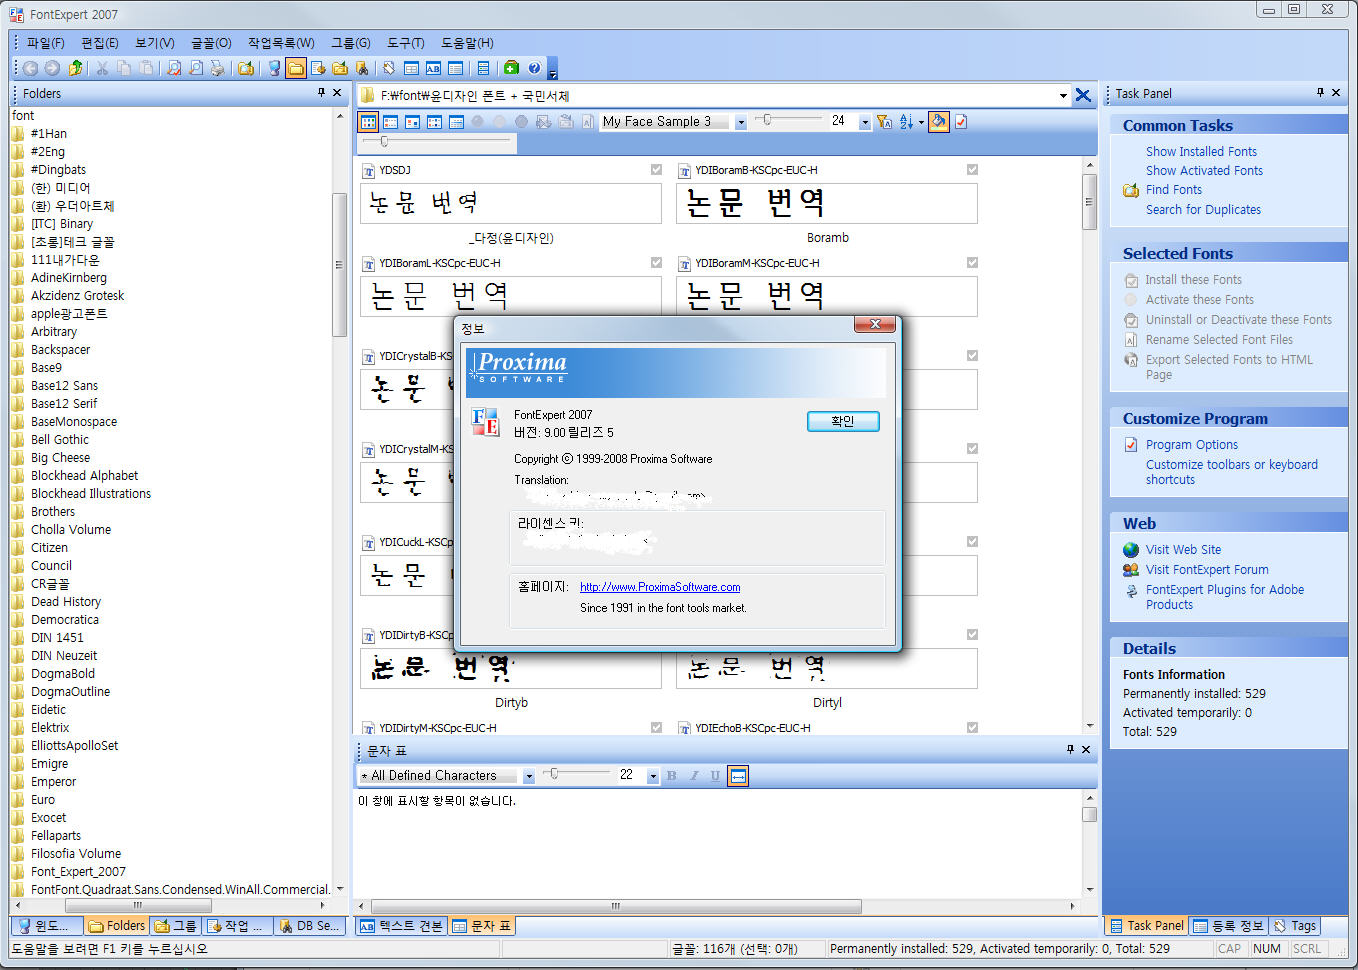Toggle the checkbox for YDIBoramL-KSCpc-EUC-H
The image size is (1358, 970).
click(656, 263)
